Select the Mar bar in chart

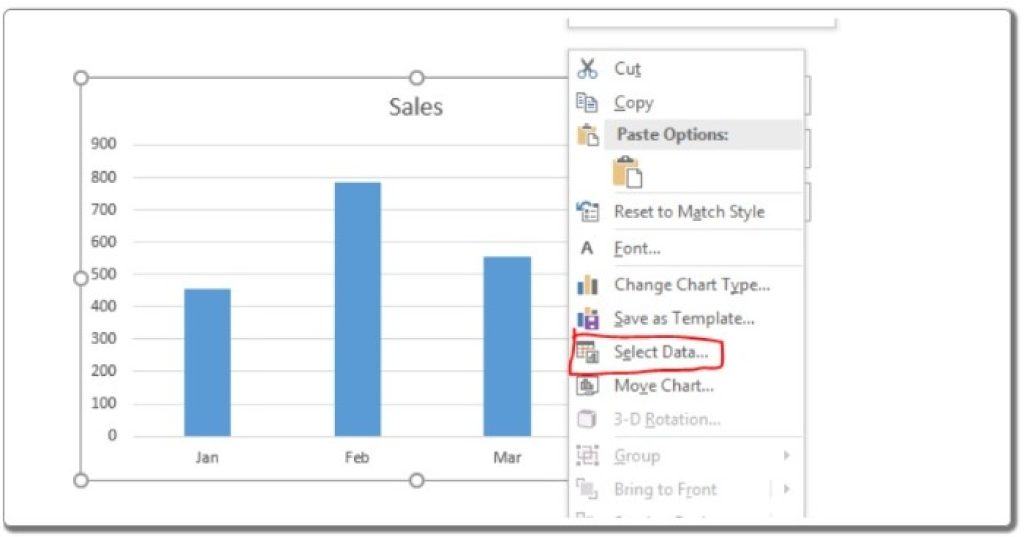507,346
